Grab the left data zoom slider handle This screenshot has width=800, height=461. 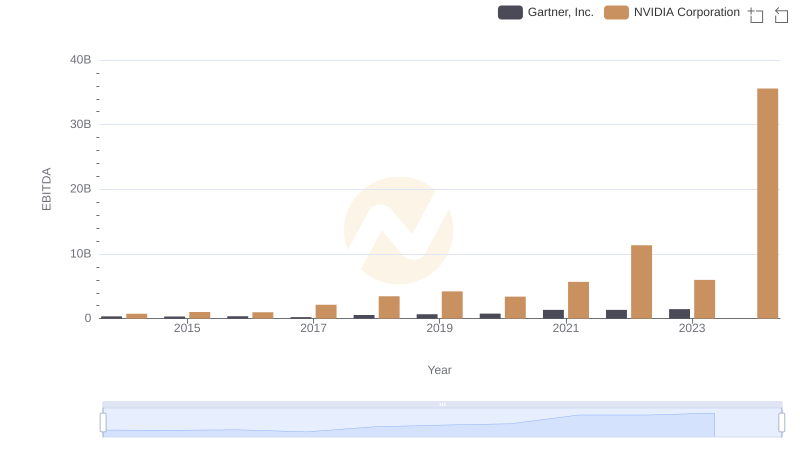click(x=103, y=422)
